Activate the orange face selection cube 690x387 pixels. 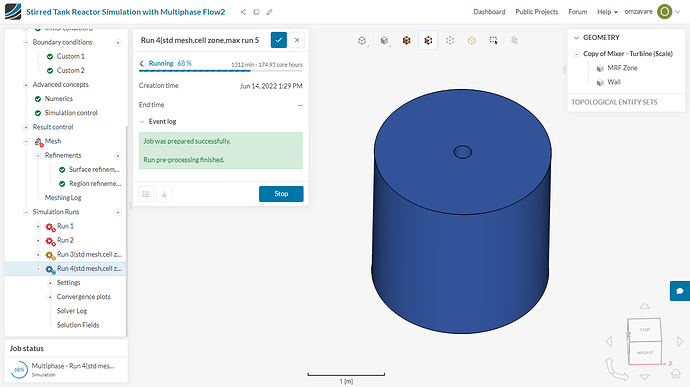tap(407, 41)
